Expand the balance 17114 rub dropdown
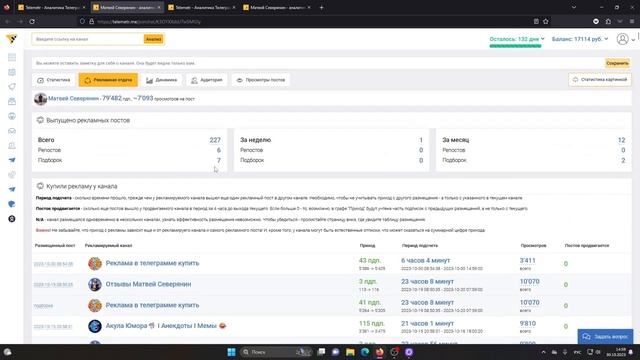 [580, 39]
